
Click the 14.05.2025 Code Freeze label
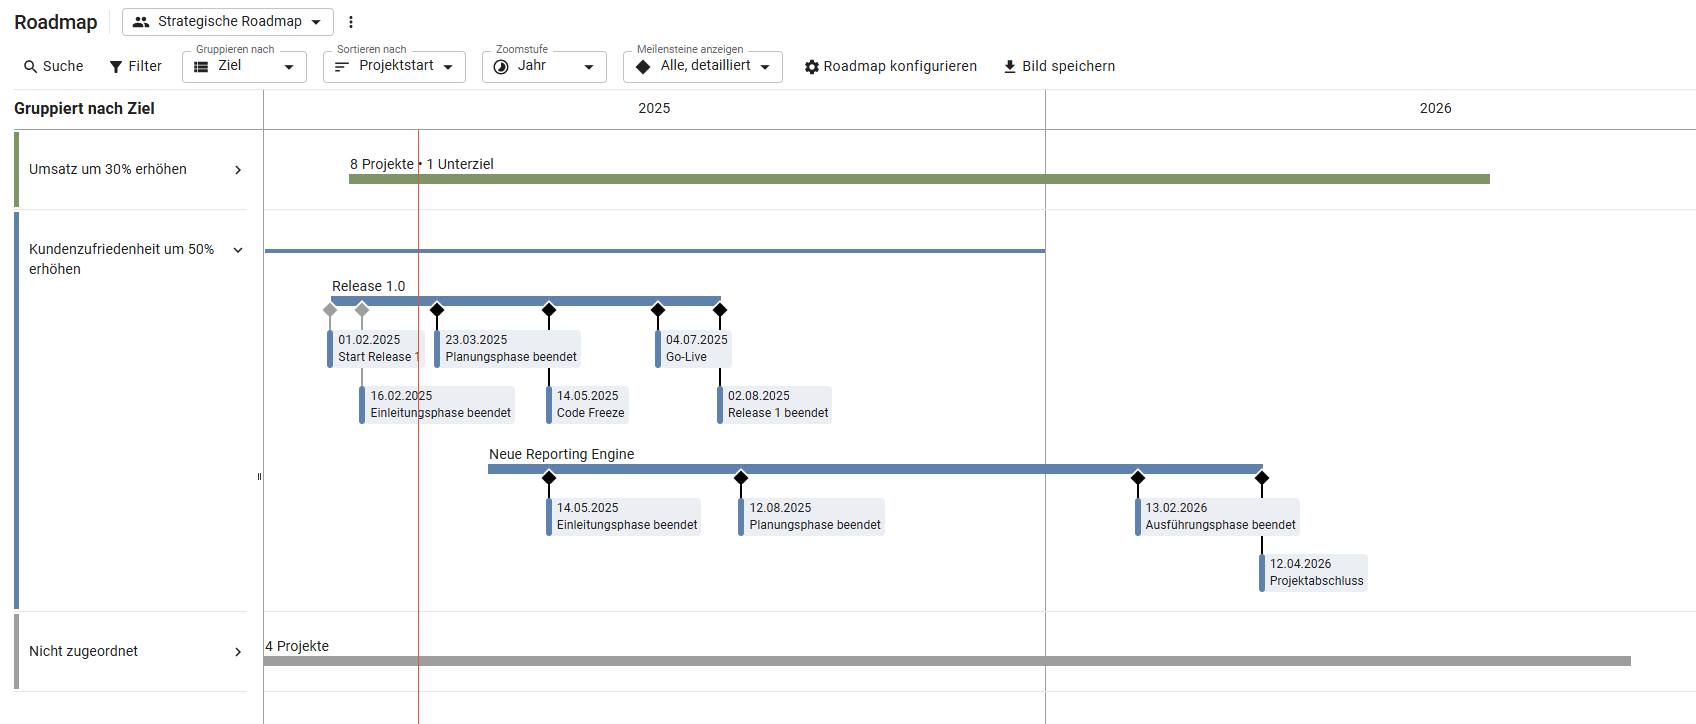pos(587,405)
